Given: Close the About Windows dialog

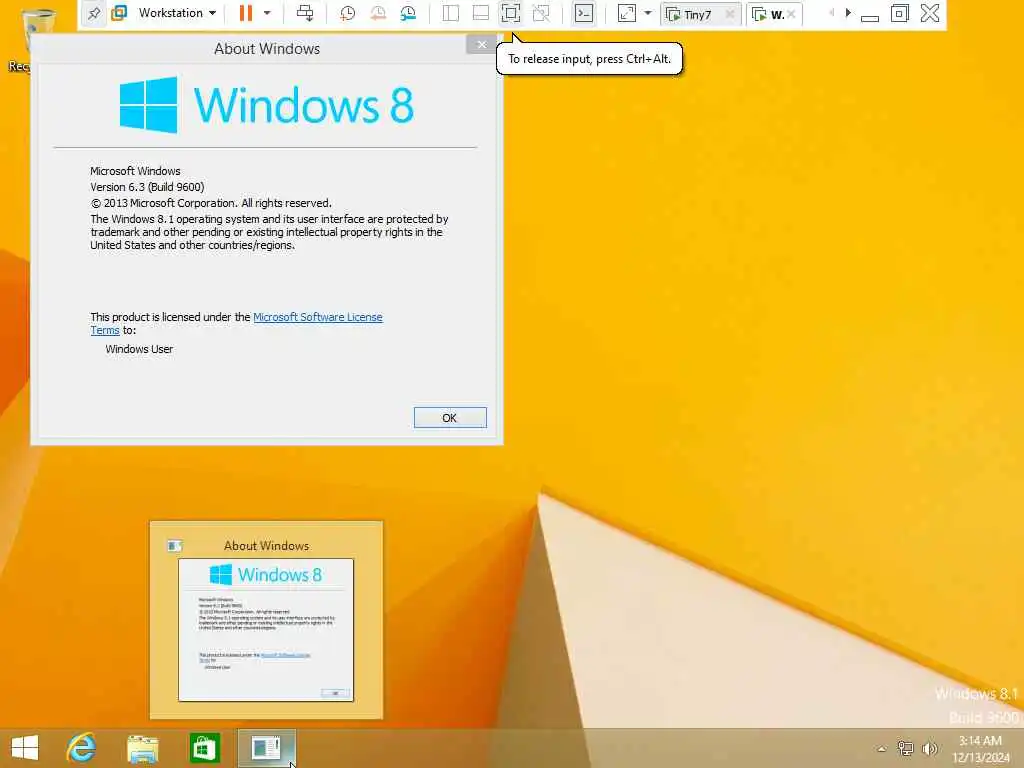Looking at the screenshot, I should coord(481,44).
